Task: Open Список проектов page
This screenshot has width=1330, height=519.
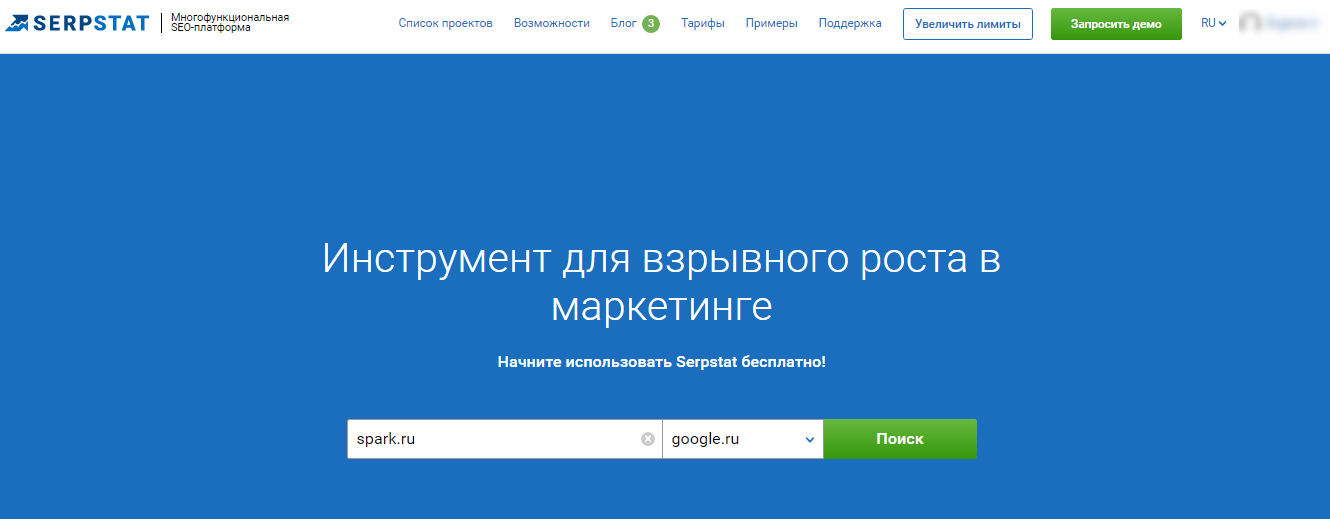Action: tap(445, 23)
